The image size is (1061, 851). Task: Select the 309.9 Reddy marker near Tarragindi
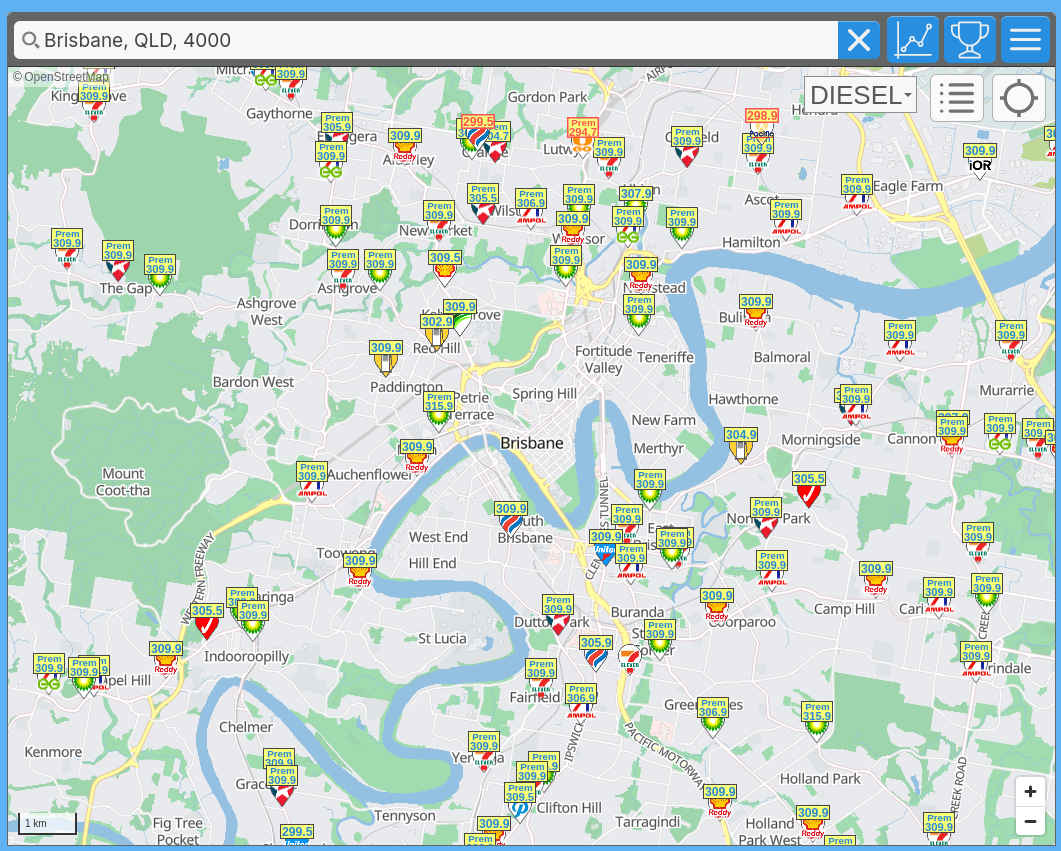coord(719,803)
